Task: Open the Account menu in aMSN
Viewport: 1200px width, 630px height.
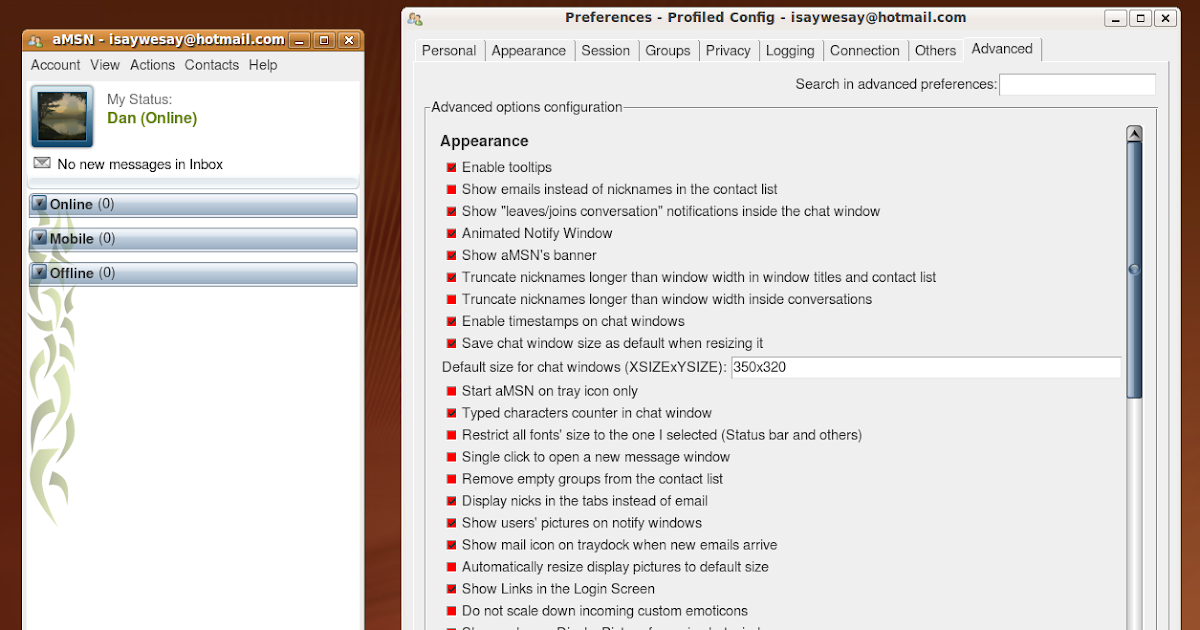Action: [55, 65]
